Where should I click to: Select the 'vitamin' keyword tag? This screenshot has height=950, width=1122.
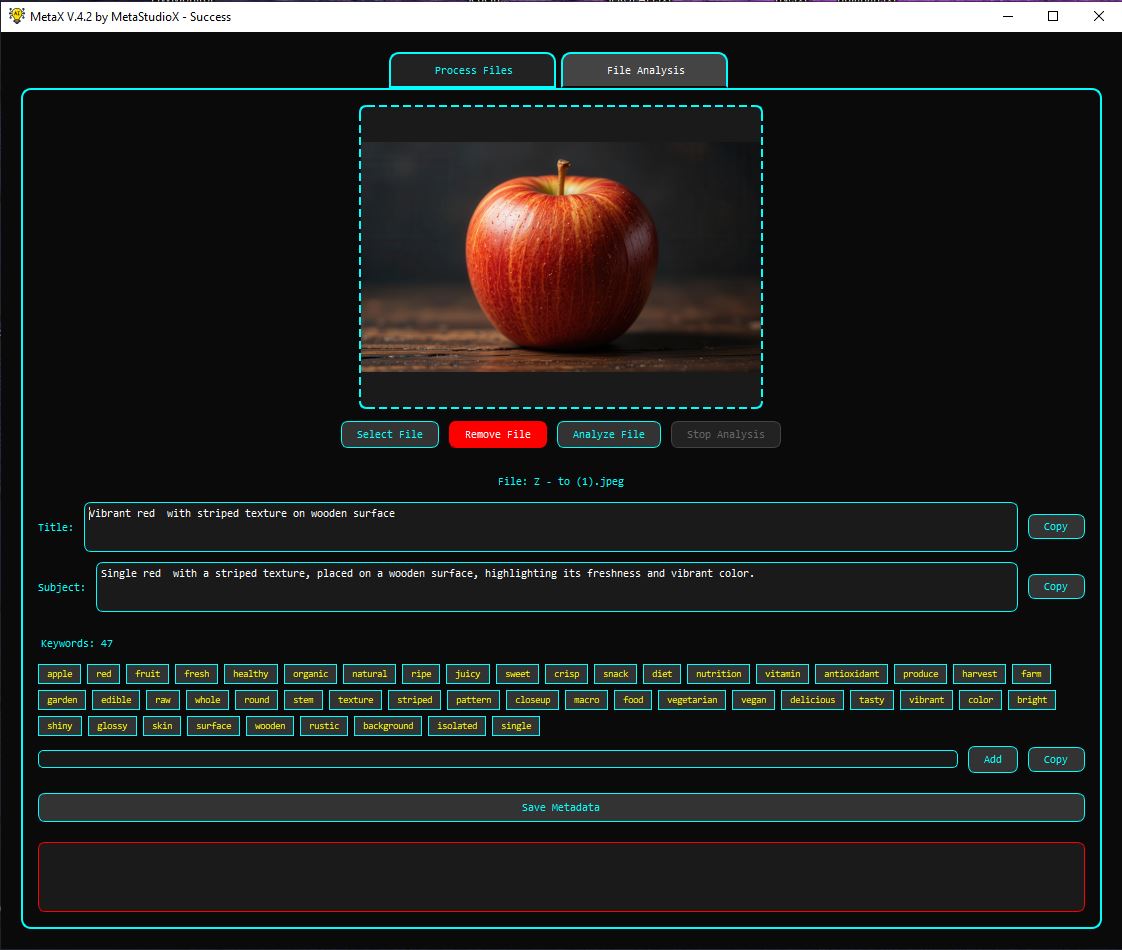tap(782, 674)
